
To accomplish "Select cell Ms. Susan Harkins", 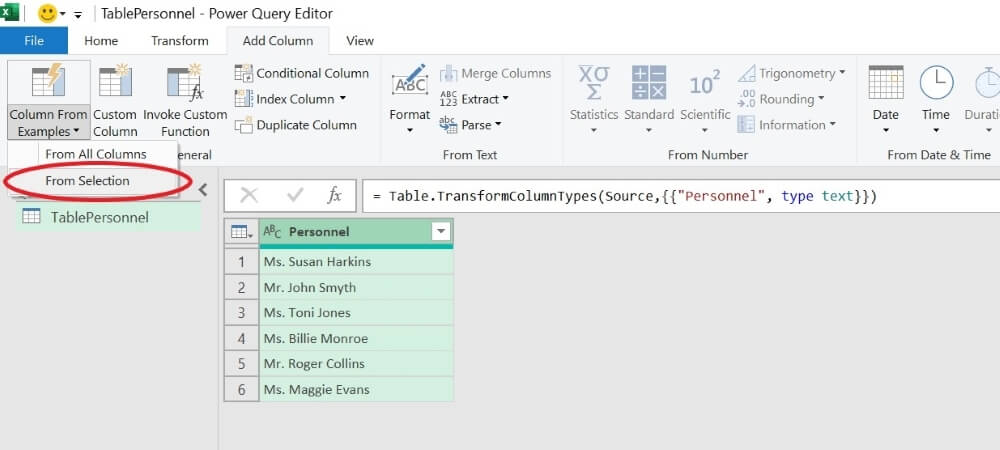I will pos(356,262).
